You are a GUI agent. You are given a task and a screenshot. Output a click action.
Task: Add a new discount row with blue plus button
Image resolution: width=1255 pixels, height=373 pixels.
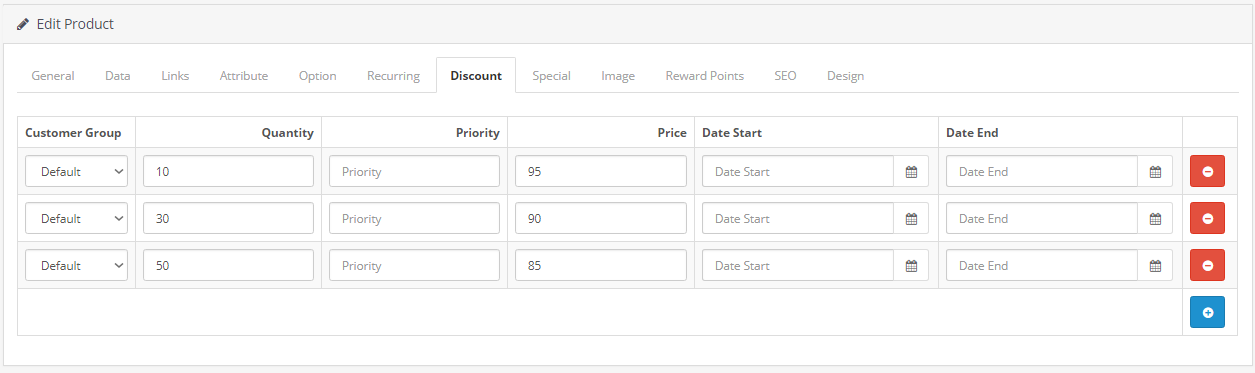1207,312
